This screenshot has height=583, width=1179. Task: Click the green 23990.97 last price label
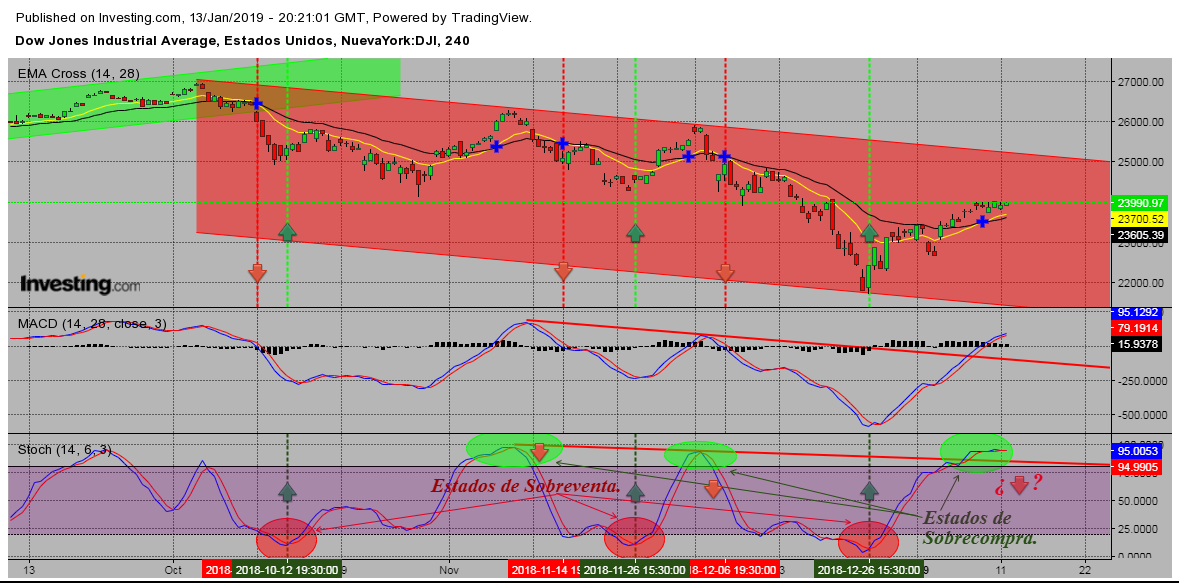pyautogui.click(x=1138, y=202)
